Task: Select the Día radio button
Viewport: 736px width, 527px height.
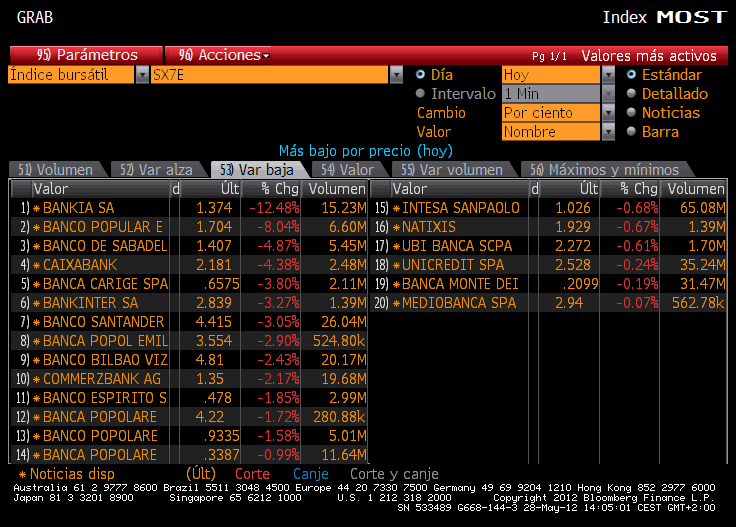Action: tap(420, 74)
